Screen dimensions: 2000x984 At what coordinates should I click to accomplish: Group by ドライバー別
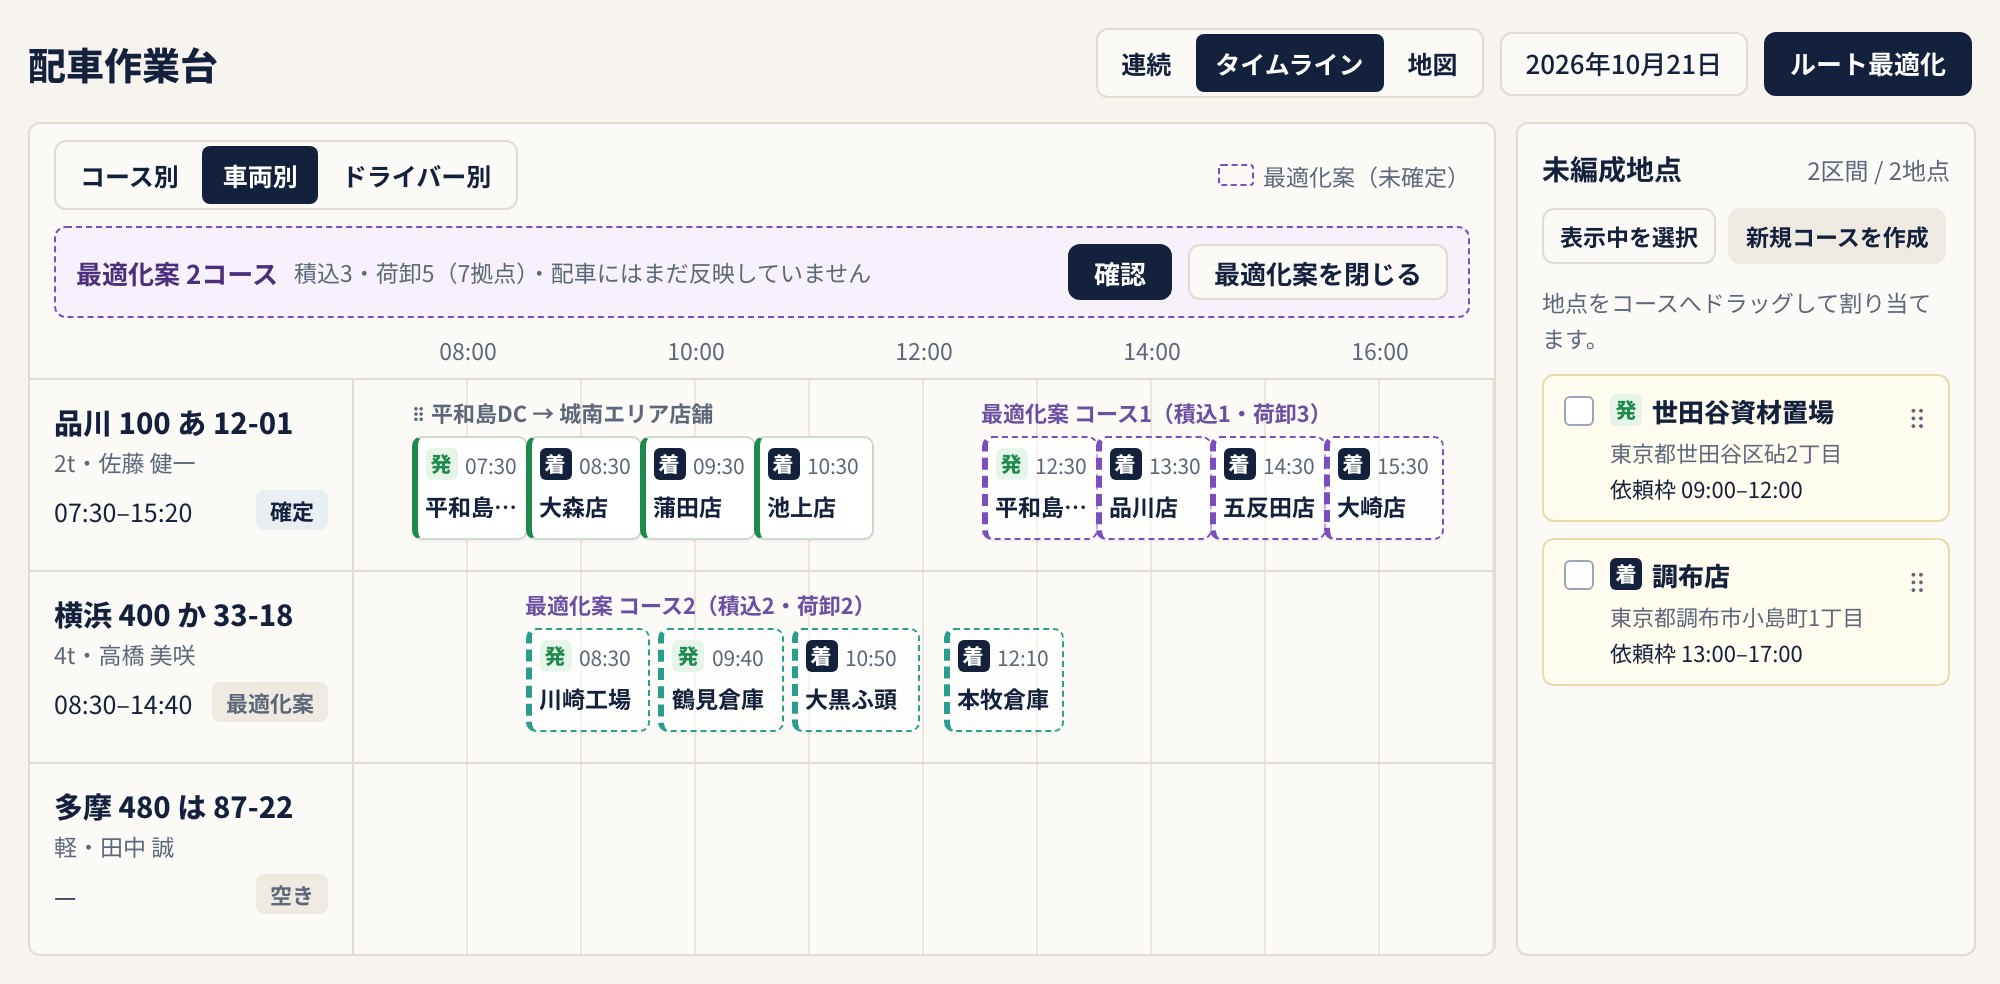[x=416, y=176]
